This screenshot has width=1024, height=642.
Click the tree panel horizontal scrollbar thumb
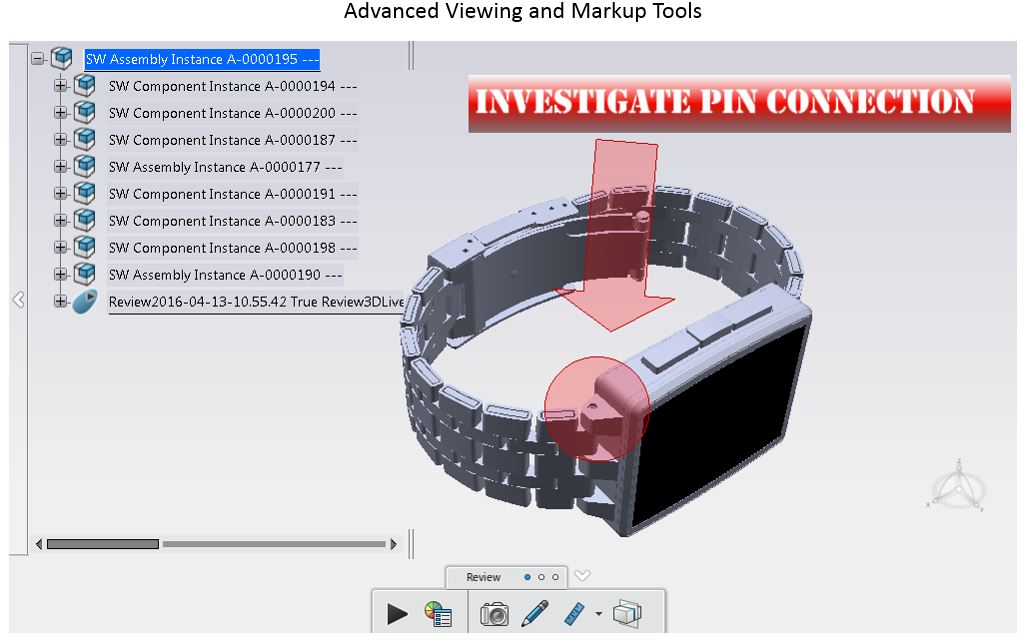click(x=102, y=544)
